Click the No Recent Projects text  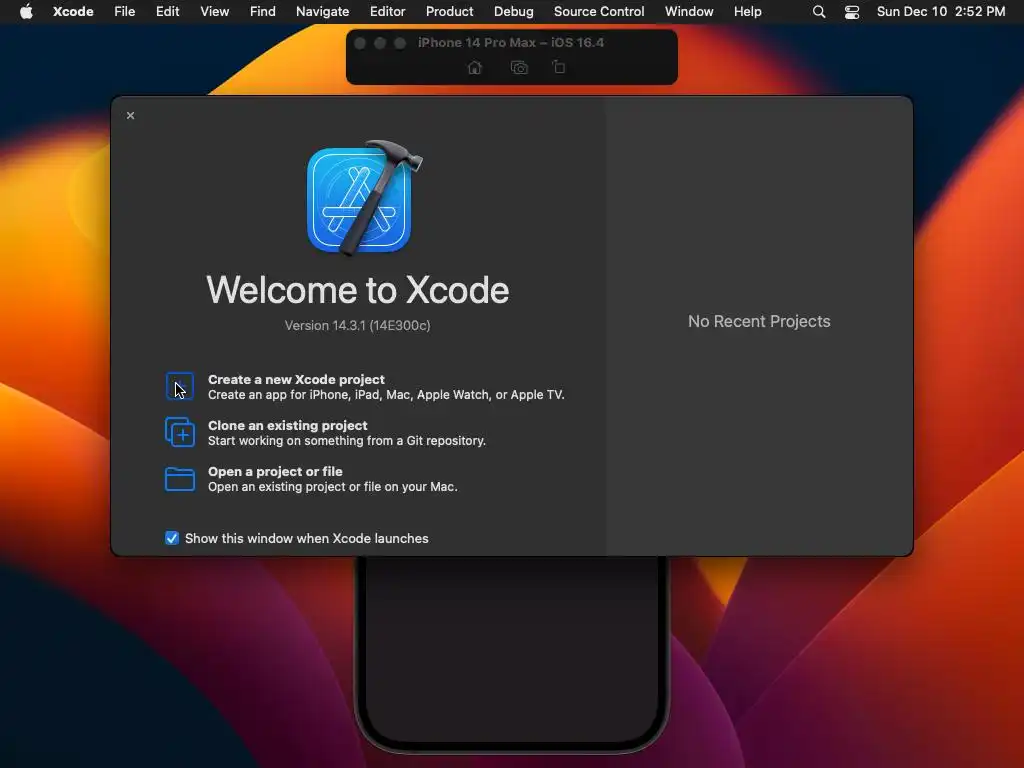(759, 321)
